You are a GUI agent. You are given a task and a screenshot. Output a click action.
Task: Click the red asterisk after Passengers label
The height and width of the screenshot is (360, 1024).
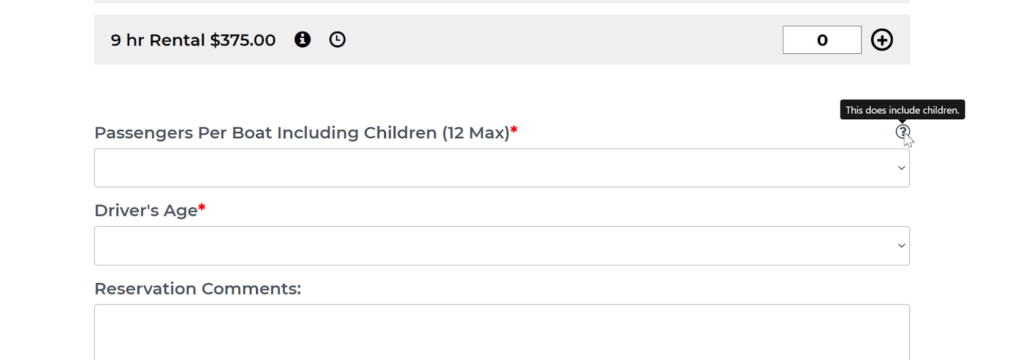click(x=514, y=131)
